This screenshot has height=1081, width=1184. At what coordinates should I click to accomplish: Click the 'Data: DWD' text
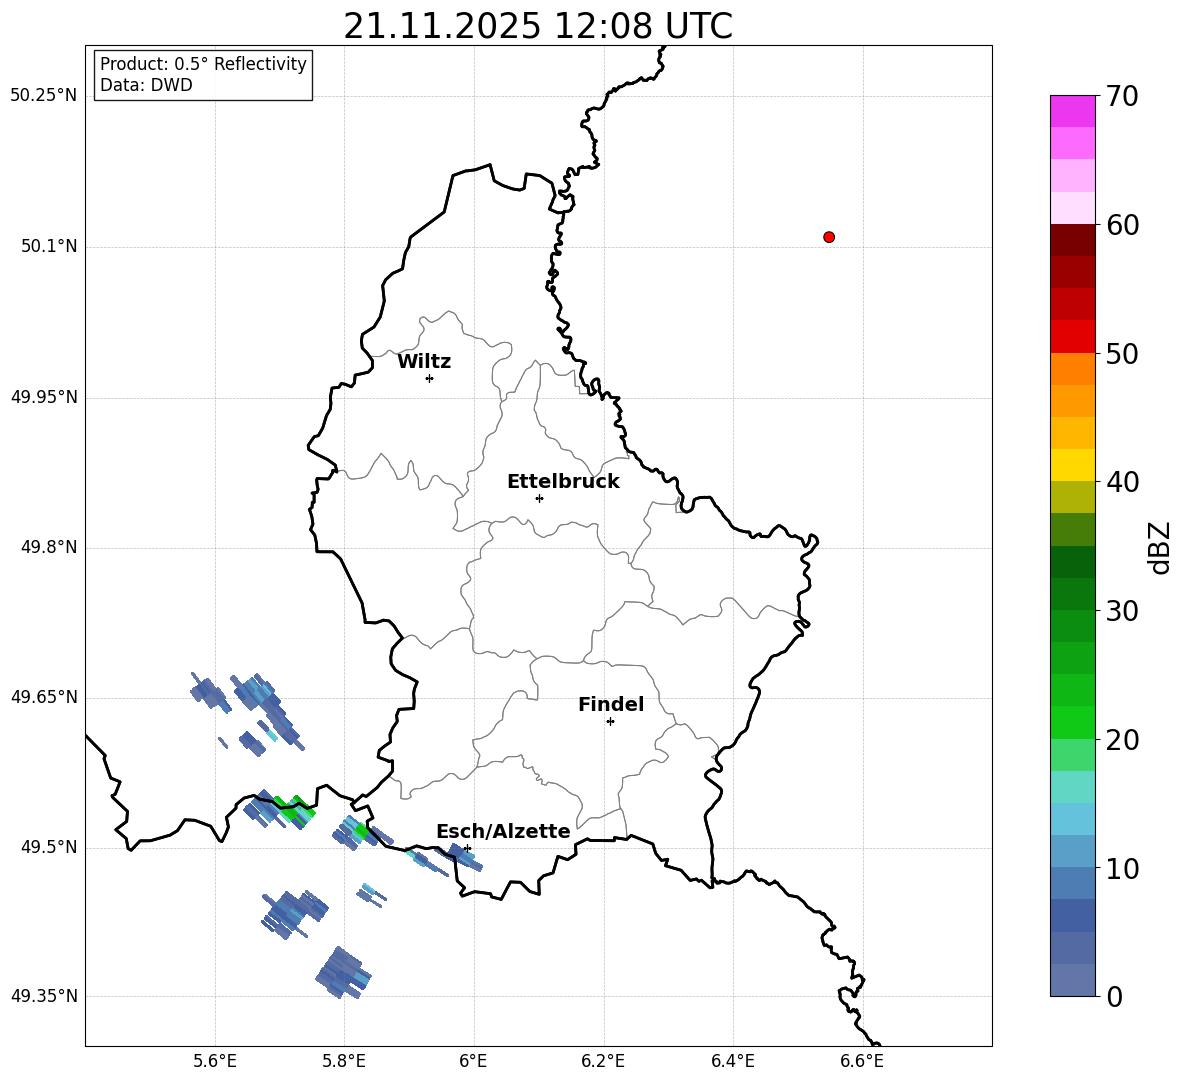pyautogui.click(x=146, y=85)
